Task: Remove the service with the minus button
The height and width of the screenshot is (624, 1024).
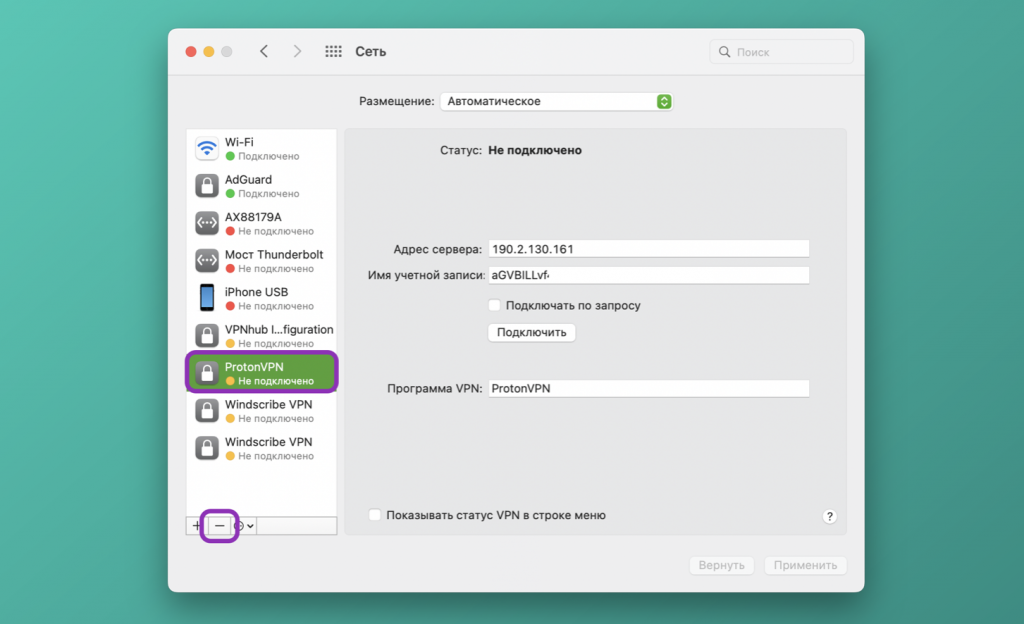Action: click(219, 525)
